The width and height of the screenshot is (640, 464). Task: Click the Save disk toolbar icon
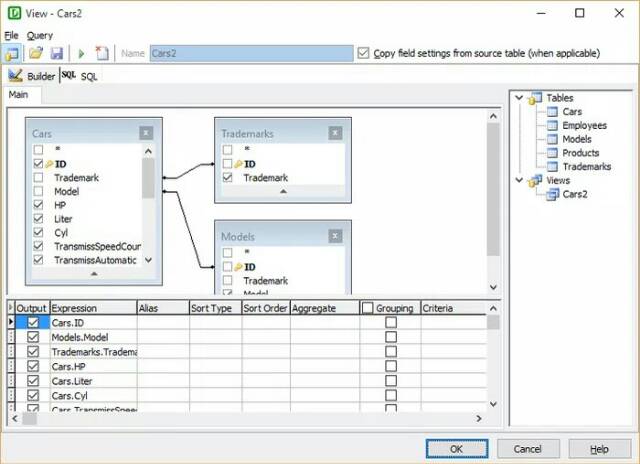click(56, 53)
